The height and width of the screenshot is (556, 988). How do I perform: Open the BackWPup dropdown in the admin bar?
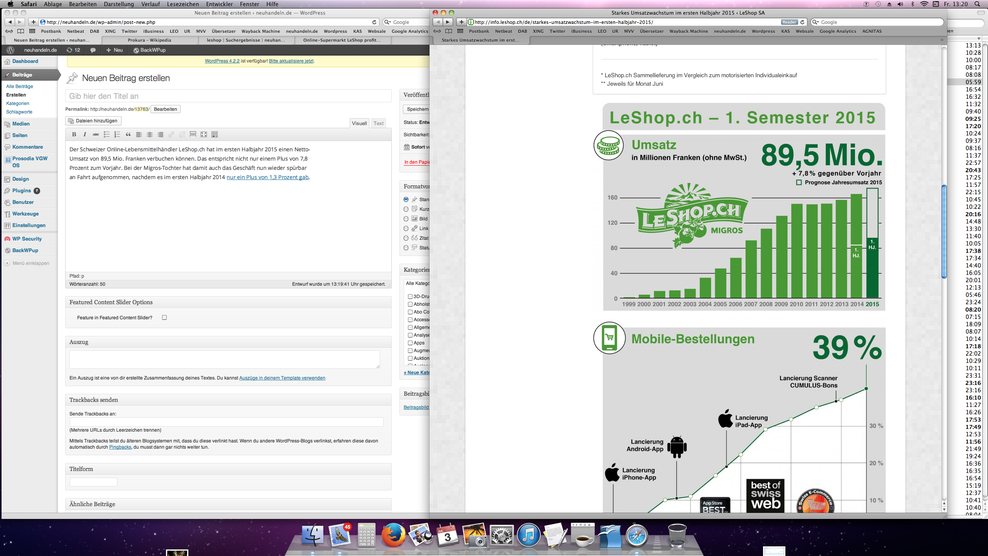[149, 50]
